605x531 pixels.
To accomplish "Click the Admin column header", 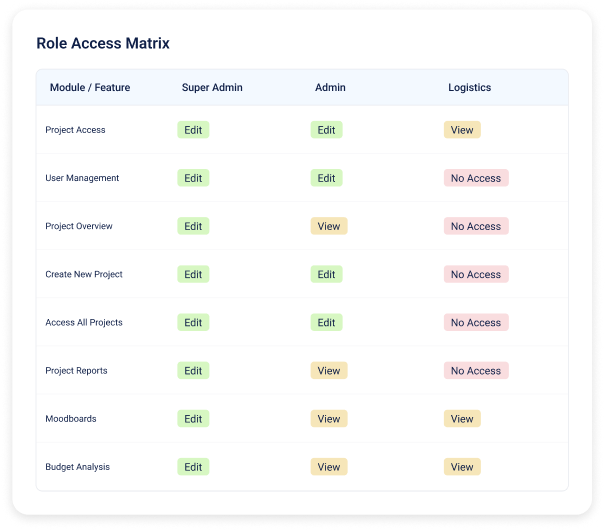I will click(x=330, y=88).
